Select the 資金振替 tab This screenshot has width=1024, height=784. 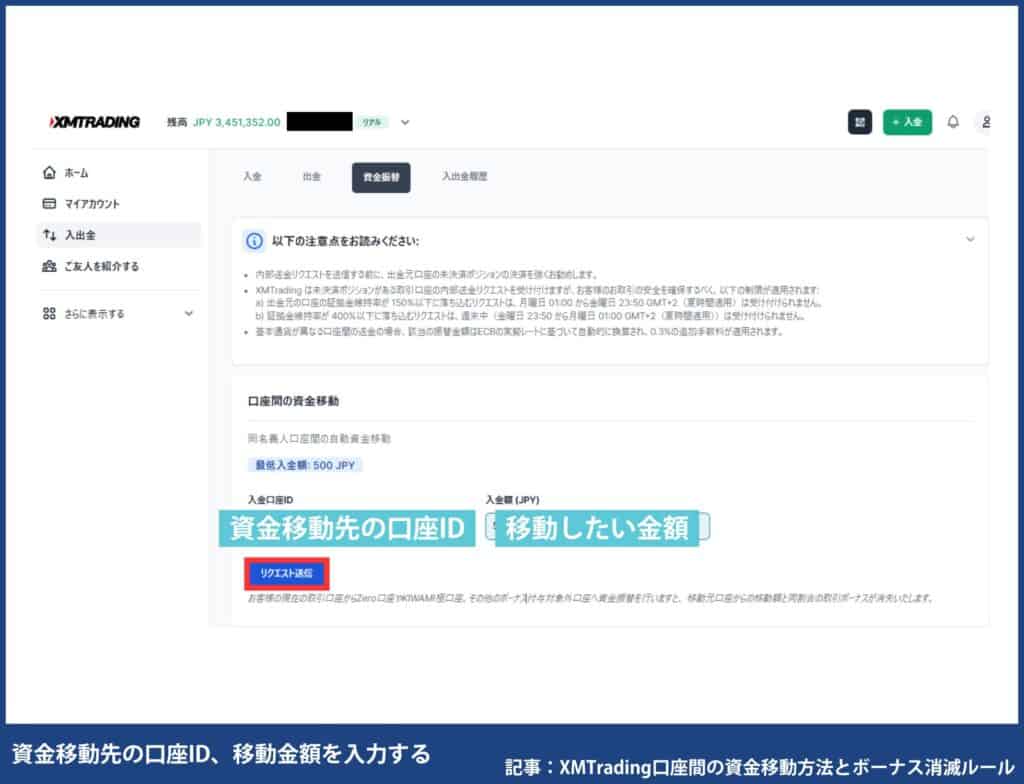pos(381,178)
